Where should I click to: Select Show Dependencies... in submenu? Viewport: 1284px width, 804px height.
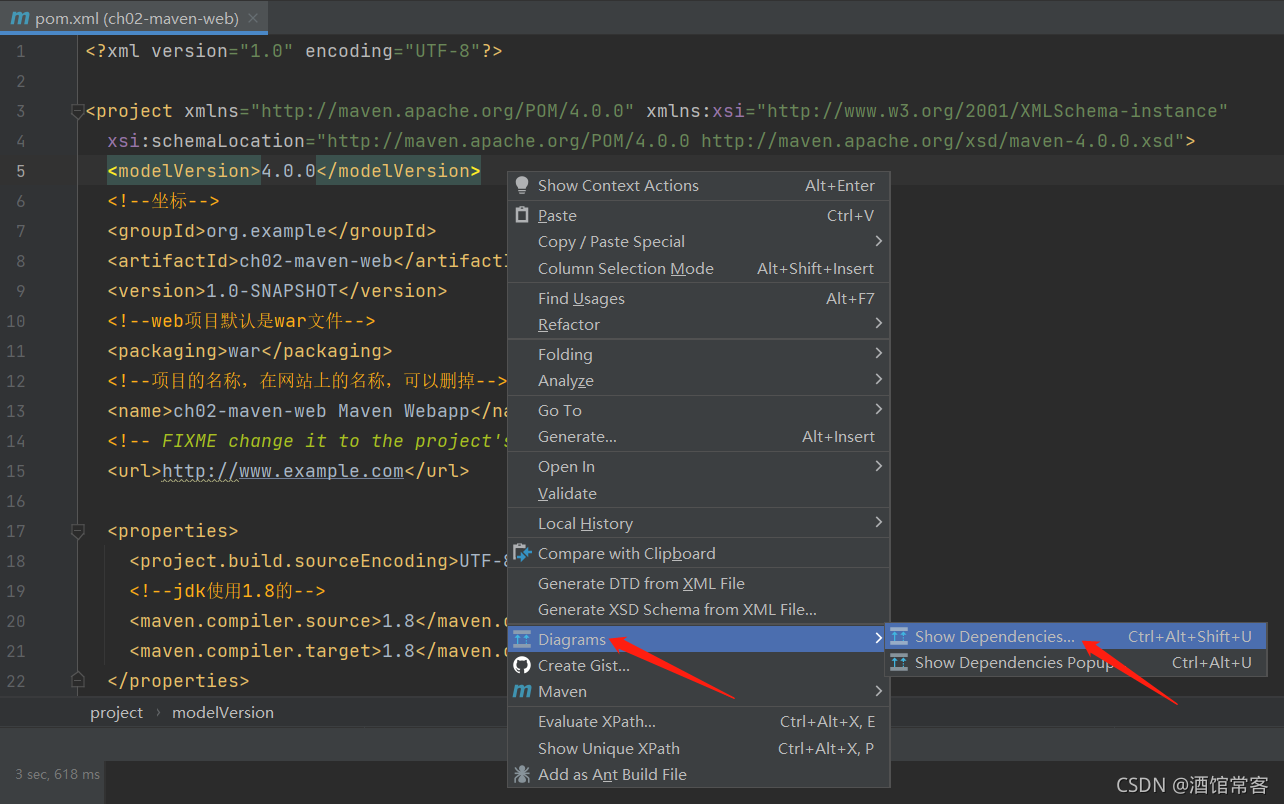coord(1076,636)
